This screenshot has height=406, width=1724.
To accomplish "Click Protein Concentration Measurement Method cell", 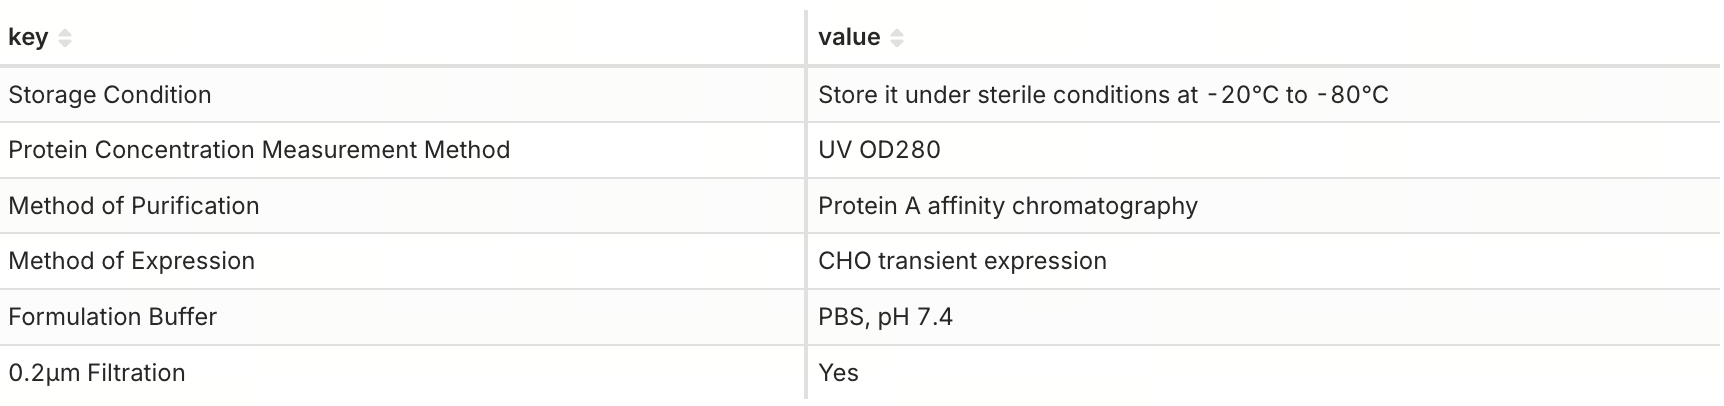I will pyautogui.click(x=259, y=150).
